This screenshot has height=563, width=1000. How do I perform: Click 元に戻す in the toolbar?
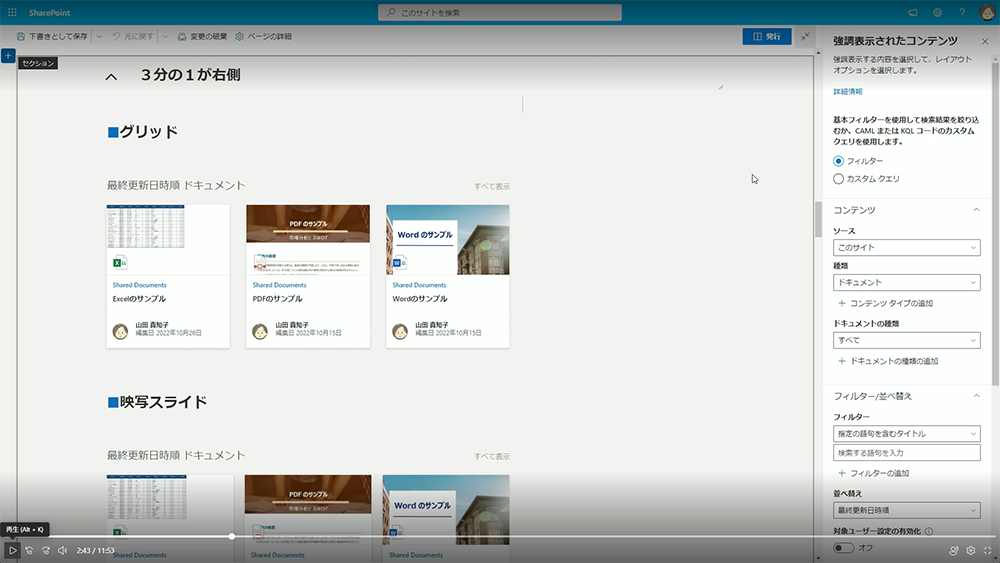(133, 36)
